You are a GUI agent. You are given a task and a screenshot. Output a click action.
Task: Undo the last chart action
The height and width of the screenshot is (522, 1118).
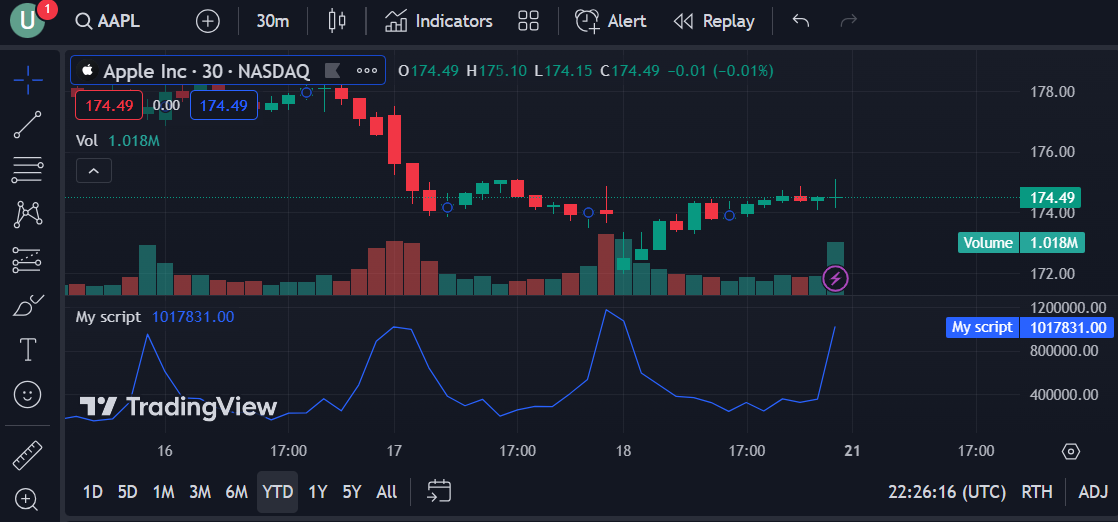(x=801, y=21)
